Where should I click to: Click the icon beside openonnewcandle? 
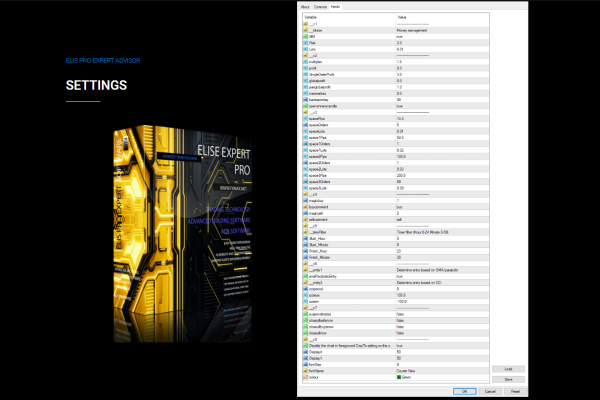pyautogui.click(x=305, y=106)
